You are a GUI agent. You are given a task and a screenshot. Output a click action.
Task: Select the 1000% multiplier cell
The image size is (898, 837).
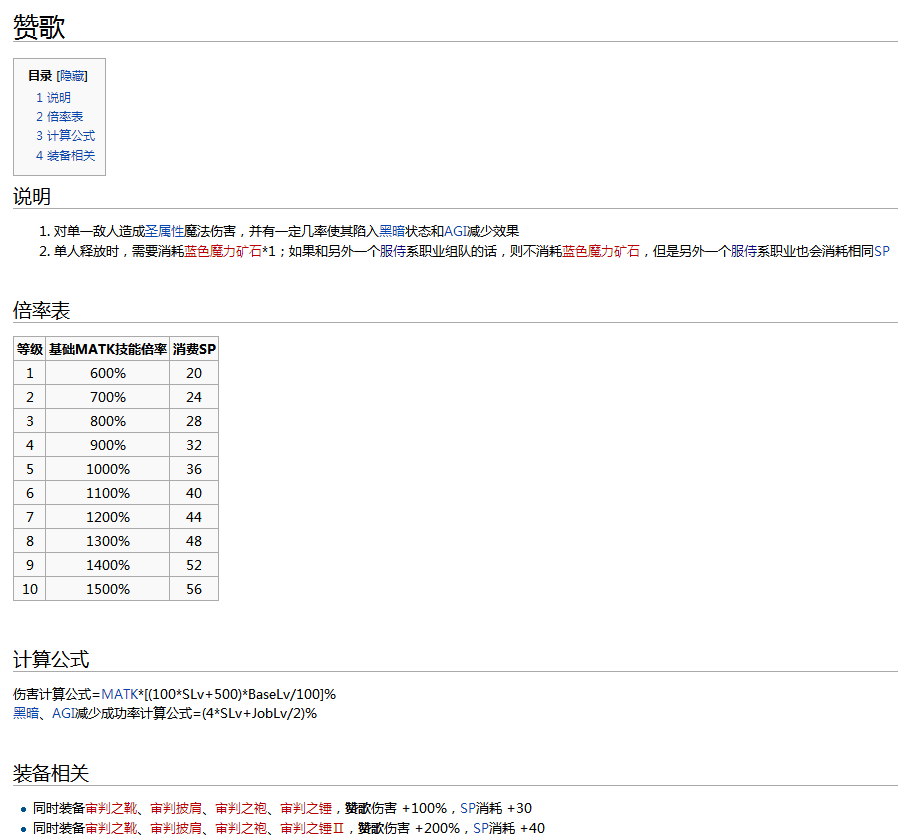[108, 469]
